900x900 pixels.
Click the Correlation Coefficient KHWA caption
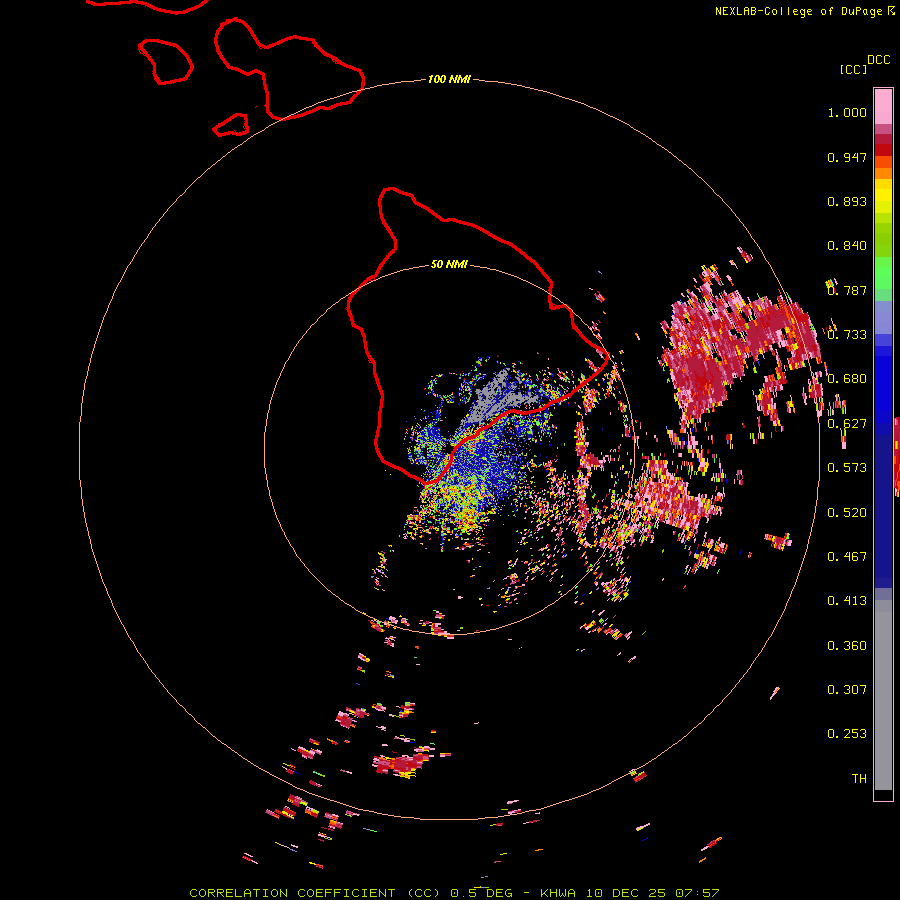pos(454,893)
